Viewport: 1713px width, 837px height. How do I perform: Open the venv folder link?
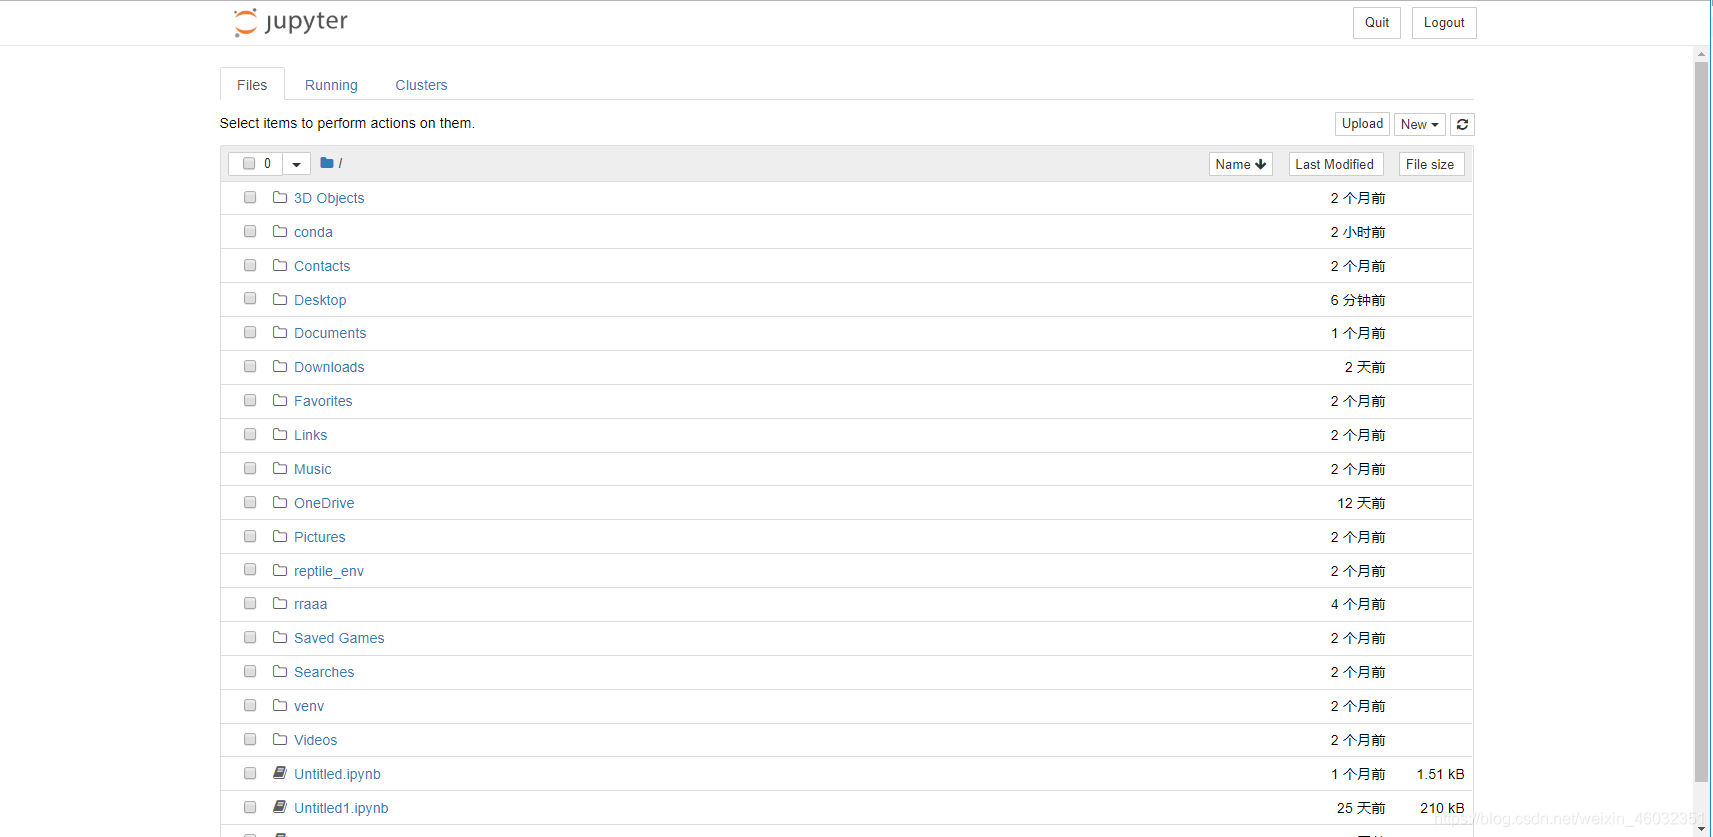coord(309,706)
